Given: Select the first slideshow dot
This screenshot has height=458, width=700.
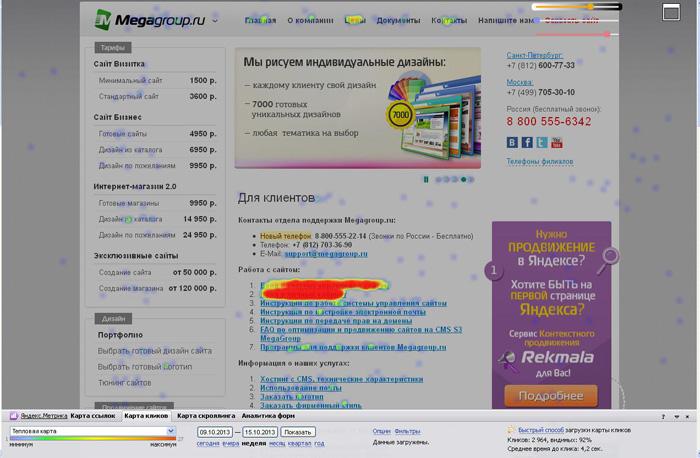Looking at the screenshot, I should [x=439, y=179].
